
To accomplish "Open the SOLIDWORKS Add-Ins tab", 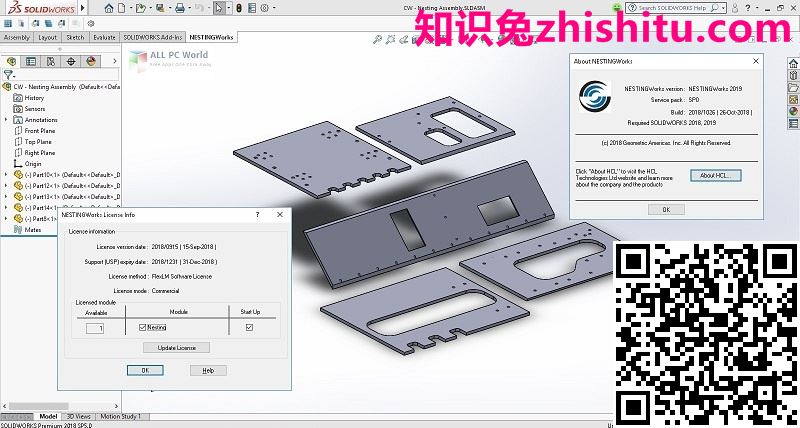I will click(153, 37).
